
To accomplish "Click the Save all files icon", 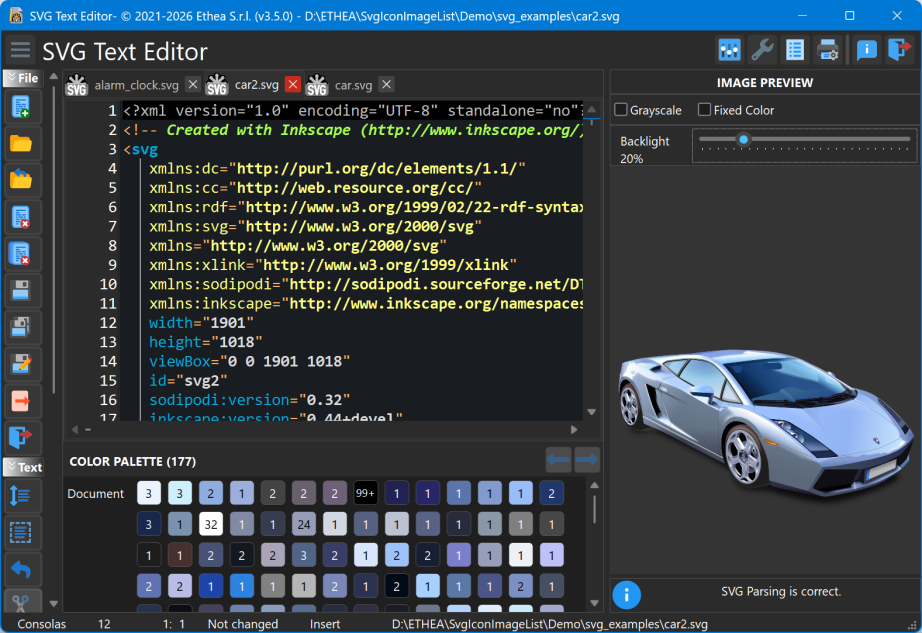I will [21, 327].
